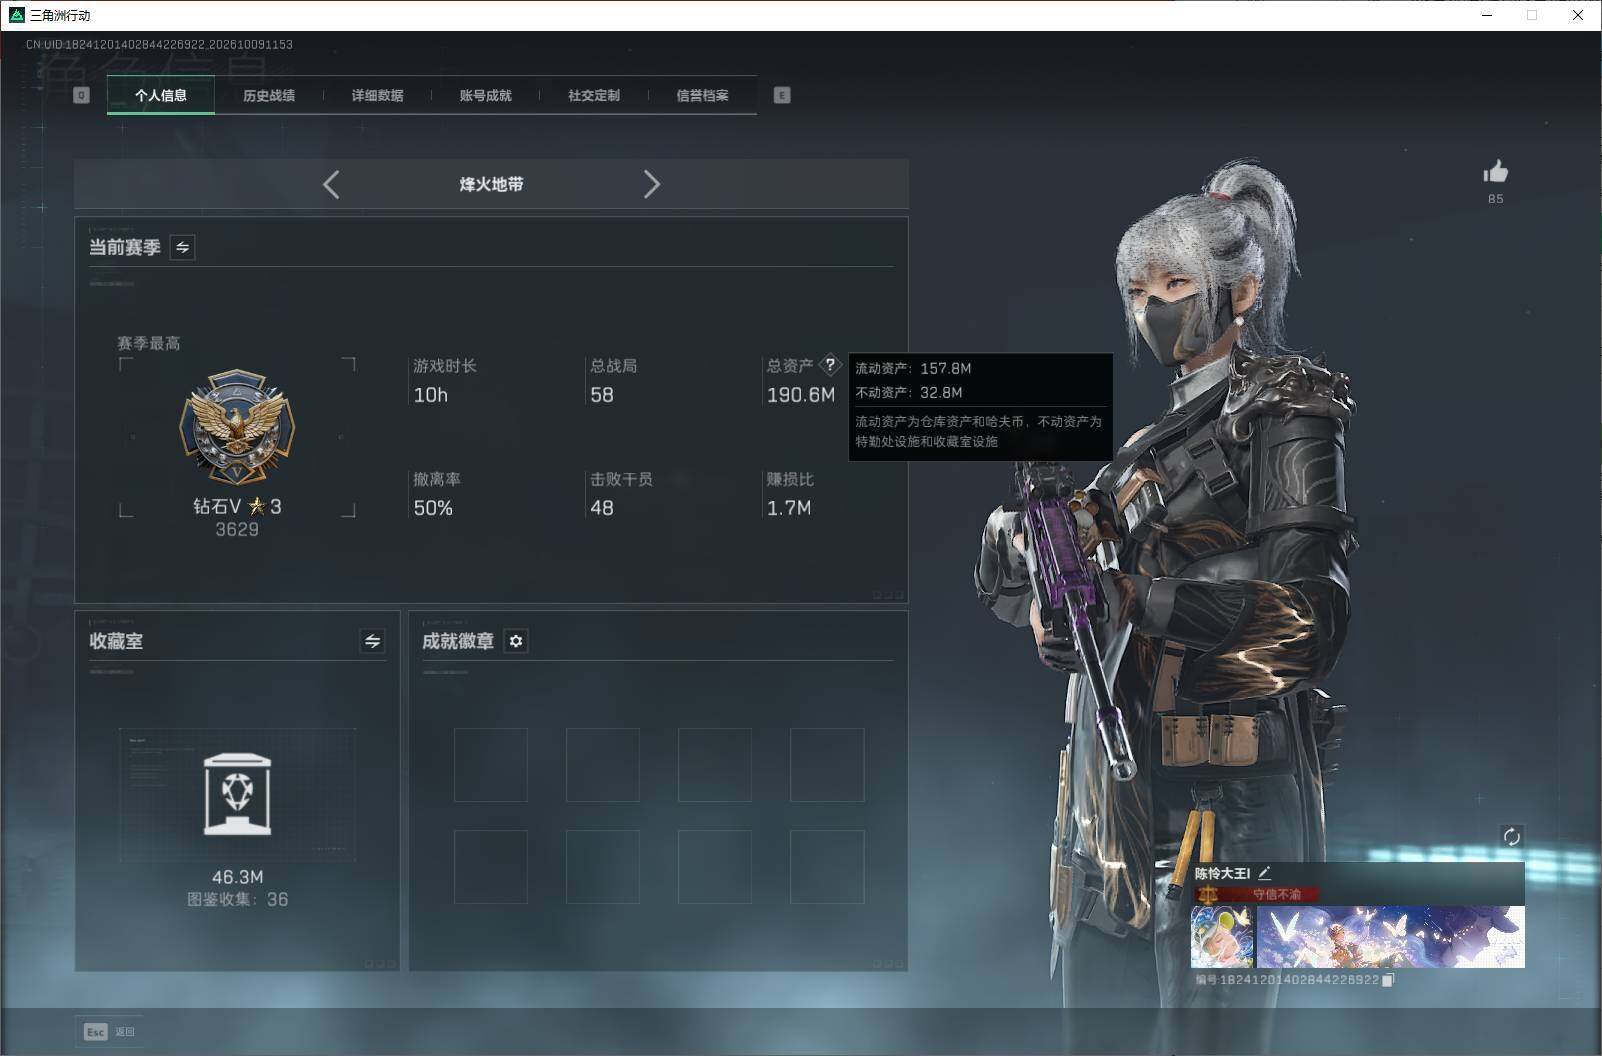
Task: Click the butterfly profile banner
Action: [x=1390, y=936]
